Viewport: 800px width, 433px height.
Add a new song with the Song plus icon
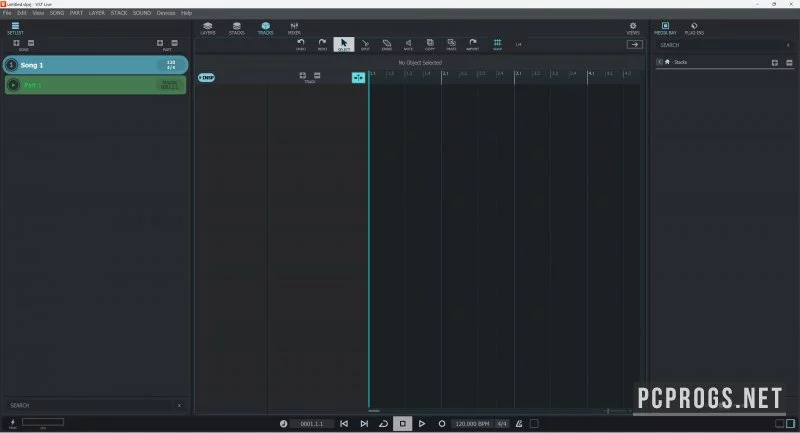coord(16,43)
